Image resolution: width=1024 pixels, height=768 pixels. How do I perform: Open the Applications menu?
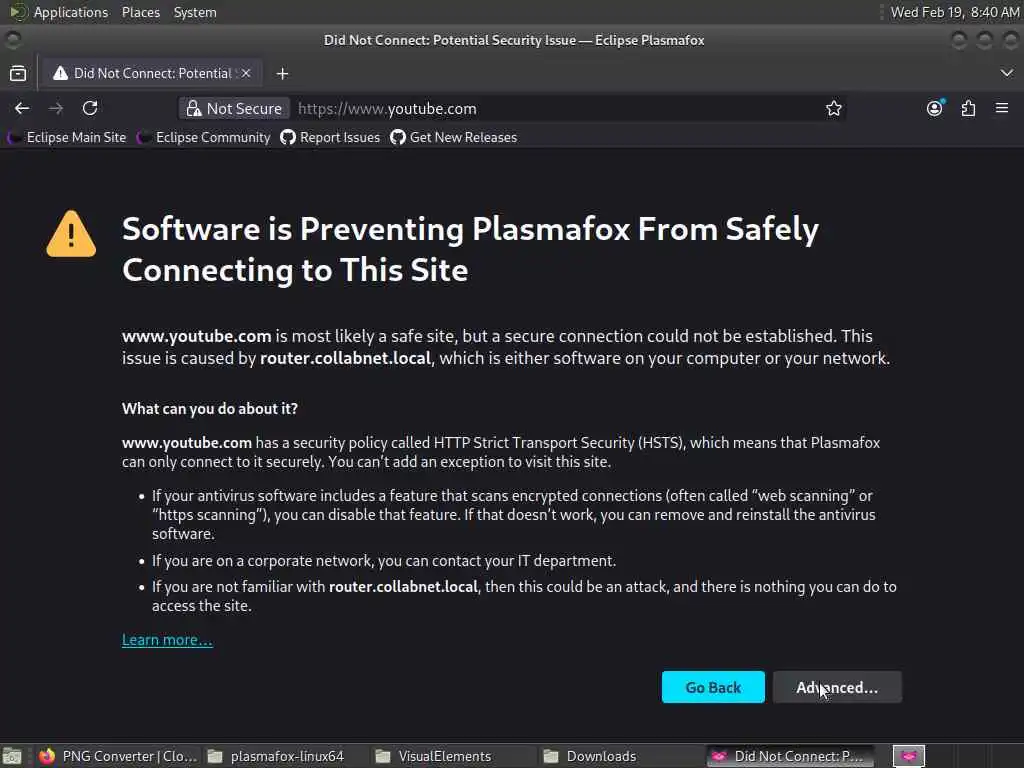71,12
